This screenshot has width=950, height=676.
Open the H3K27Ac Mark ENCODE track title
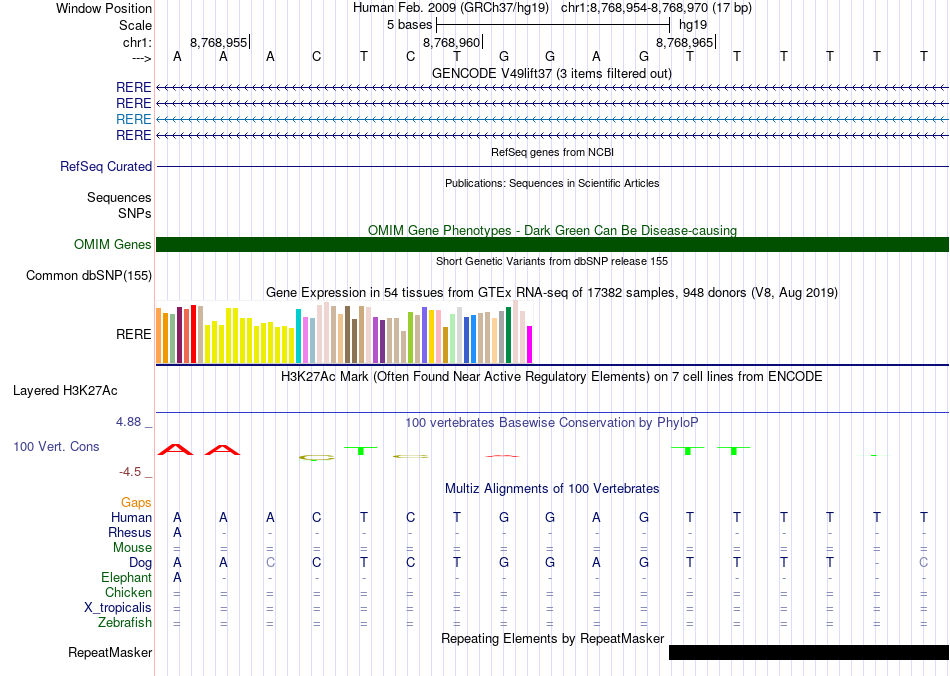pos(552,376)
